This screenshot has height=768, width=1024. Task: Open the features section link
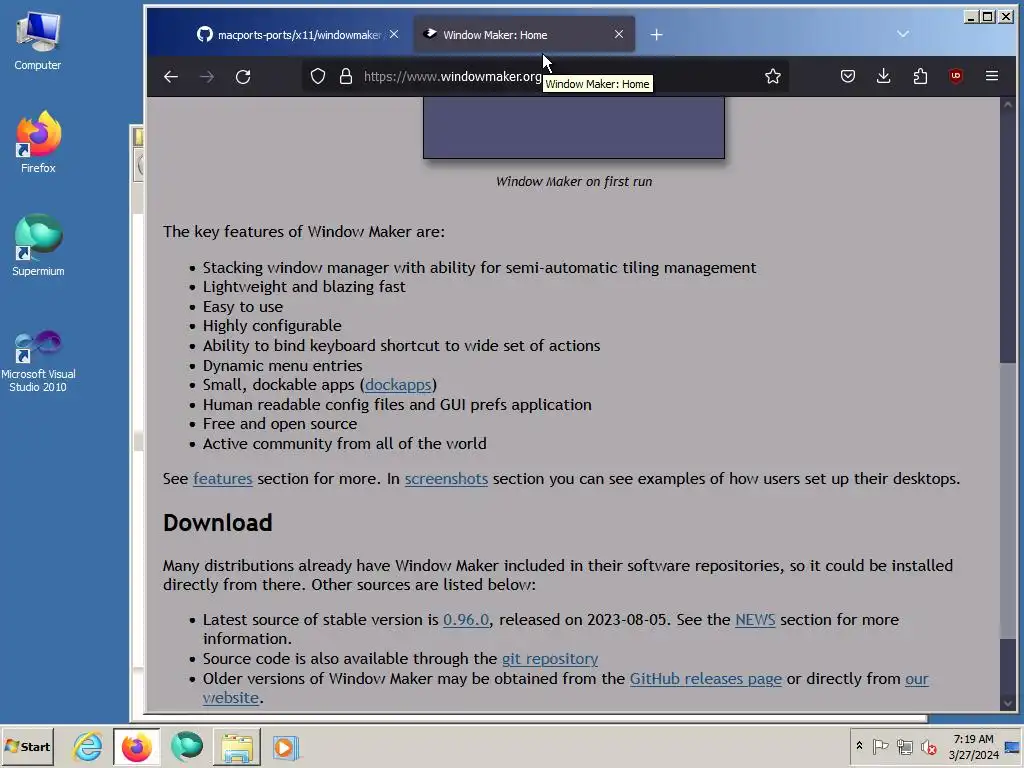point(223,479)
